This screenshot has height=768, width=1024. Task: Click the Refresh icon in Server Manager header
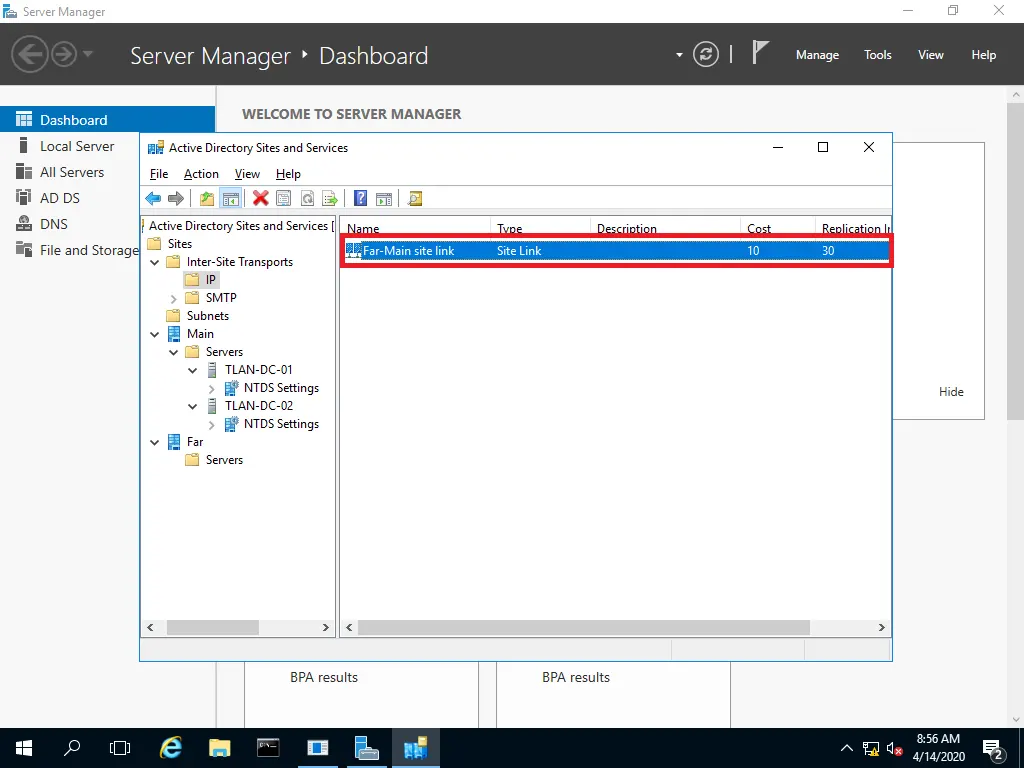[x=706, y=54]
